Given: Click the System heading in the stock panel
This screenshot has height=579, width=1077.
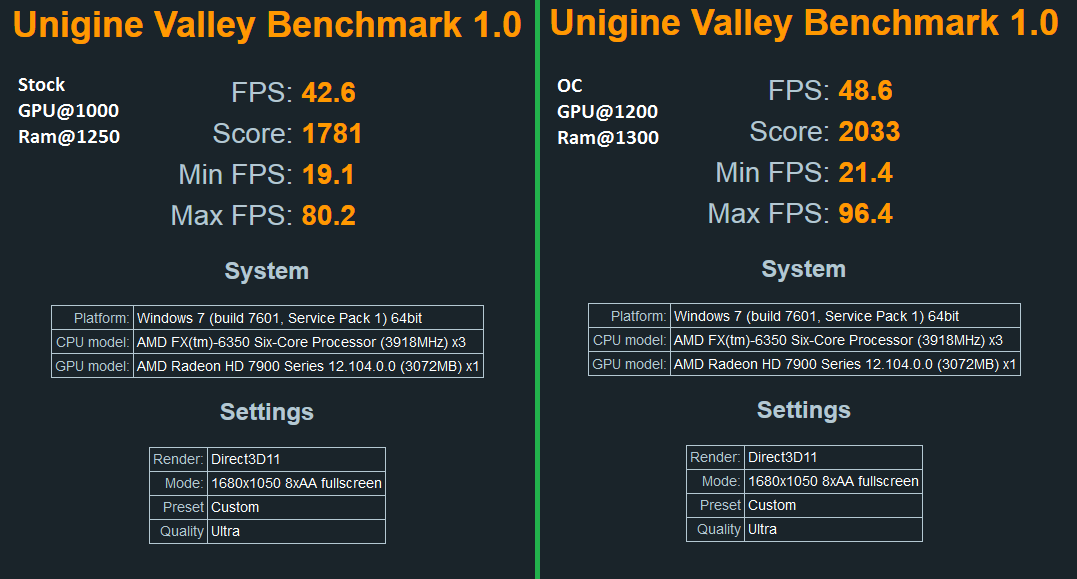Looking at the screenshot, I should pos(267,271).
